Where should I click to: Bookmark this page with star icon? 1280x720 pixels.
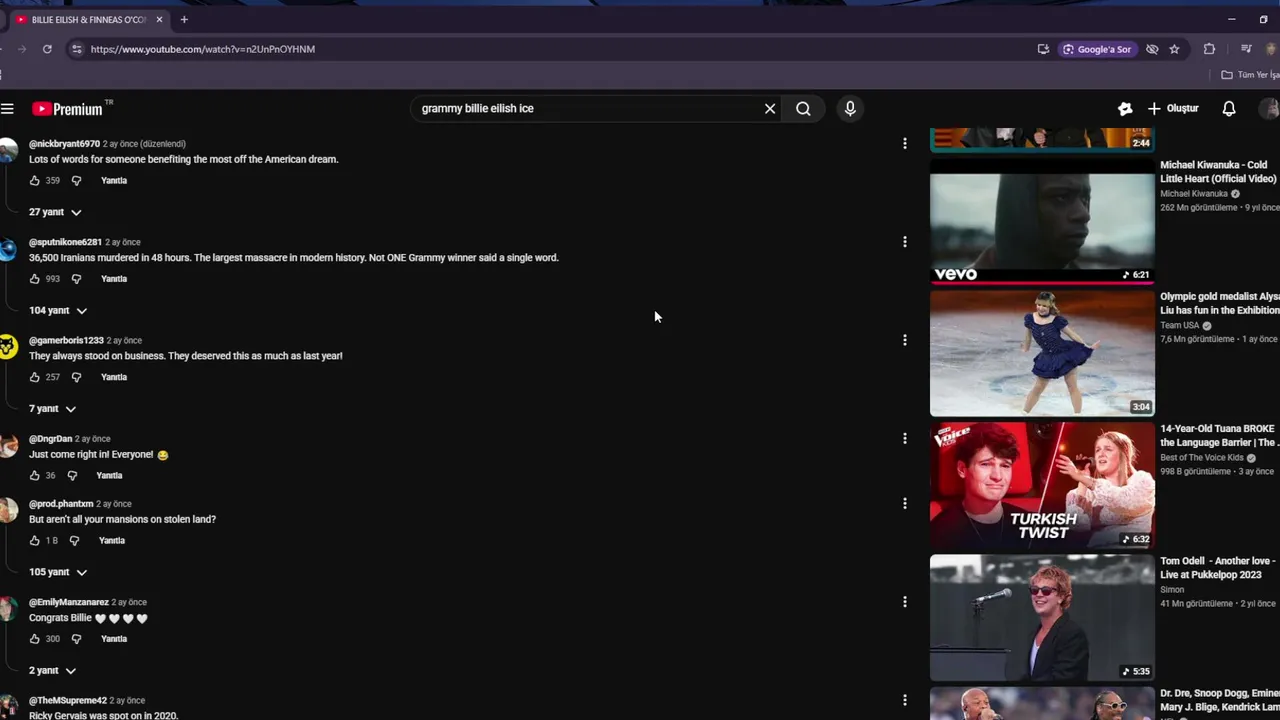point(1174,49)
